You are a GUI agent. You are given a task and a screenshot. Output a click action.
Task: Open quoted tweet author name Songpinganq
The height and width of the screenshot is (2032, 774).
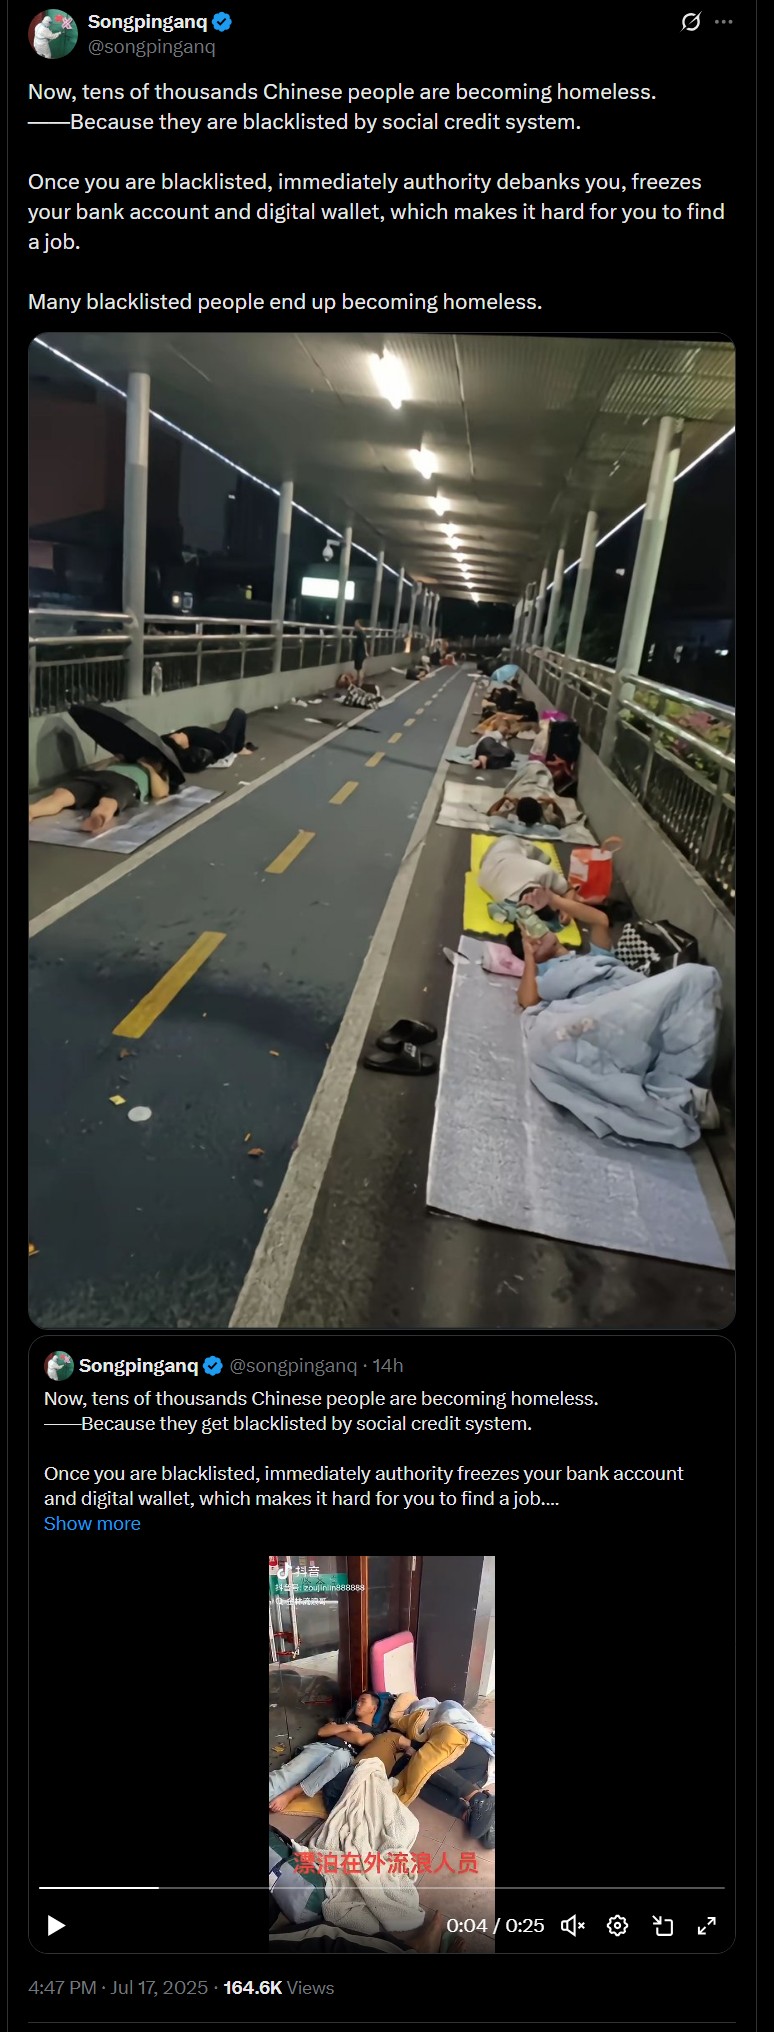[x=138, y=1366]
